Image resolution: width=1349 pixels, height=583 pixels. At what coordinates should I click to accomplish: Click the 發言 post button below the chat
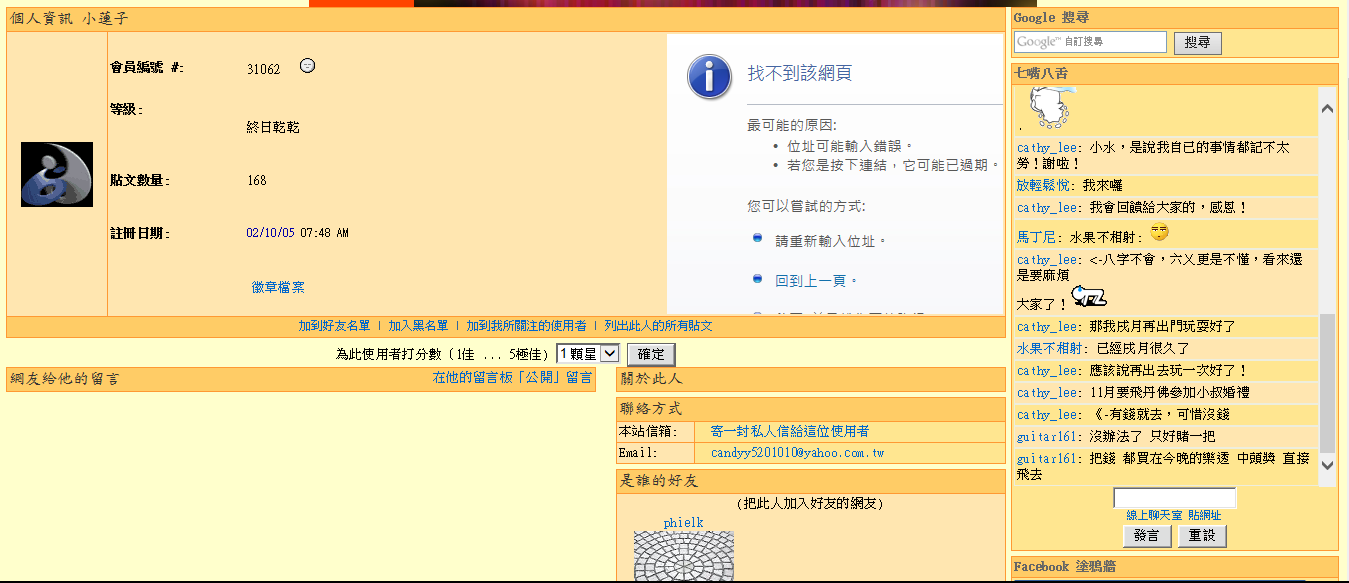point(1146,535)
